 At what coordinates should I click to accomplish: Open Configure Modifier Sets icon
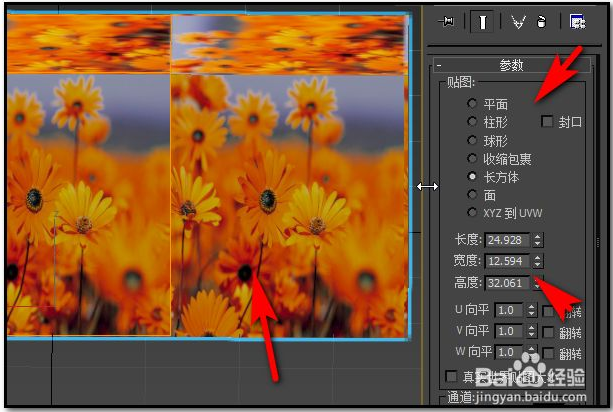pos(577,22)
